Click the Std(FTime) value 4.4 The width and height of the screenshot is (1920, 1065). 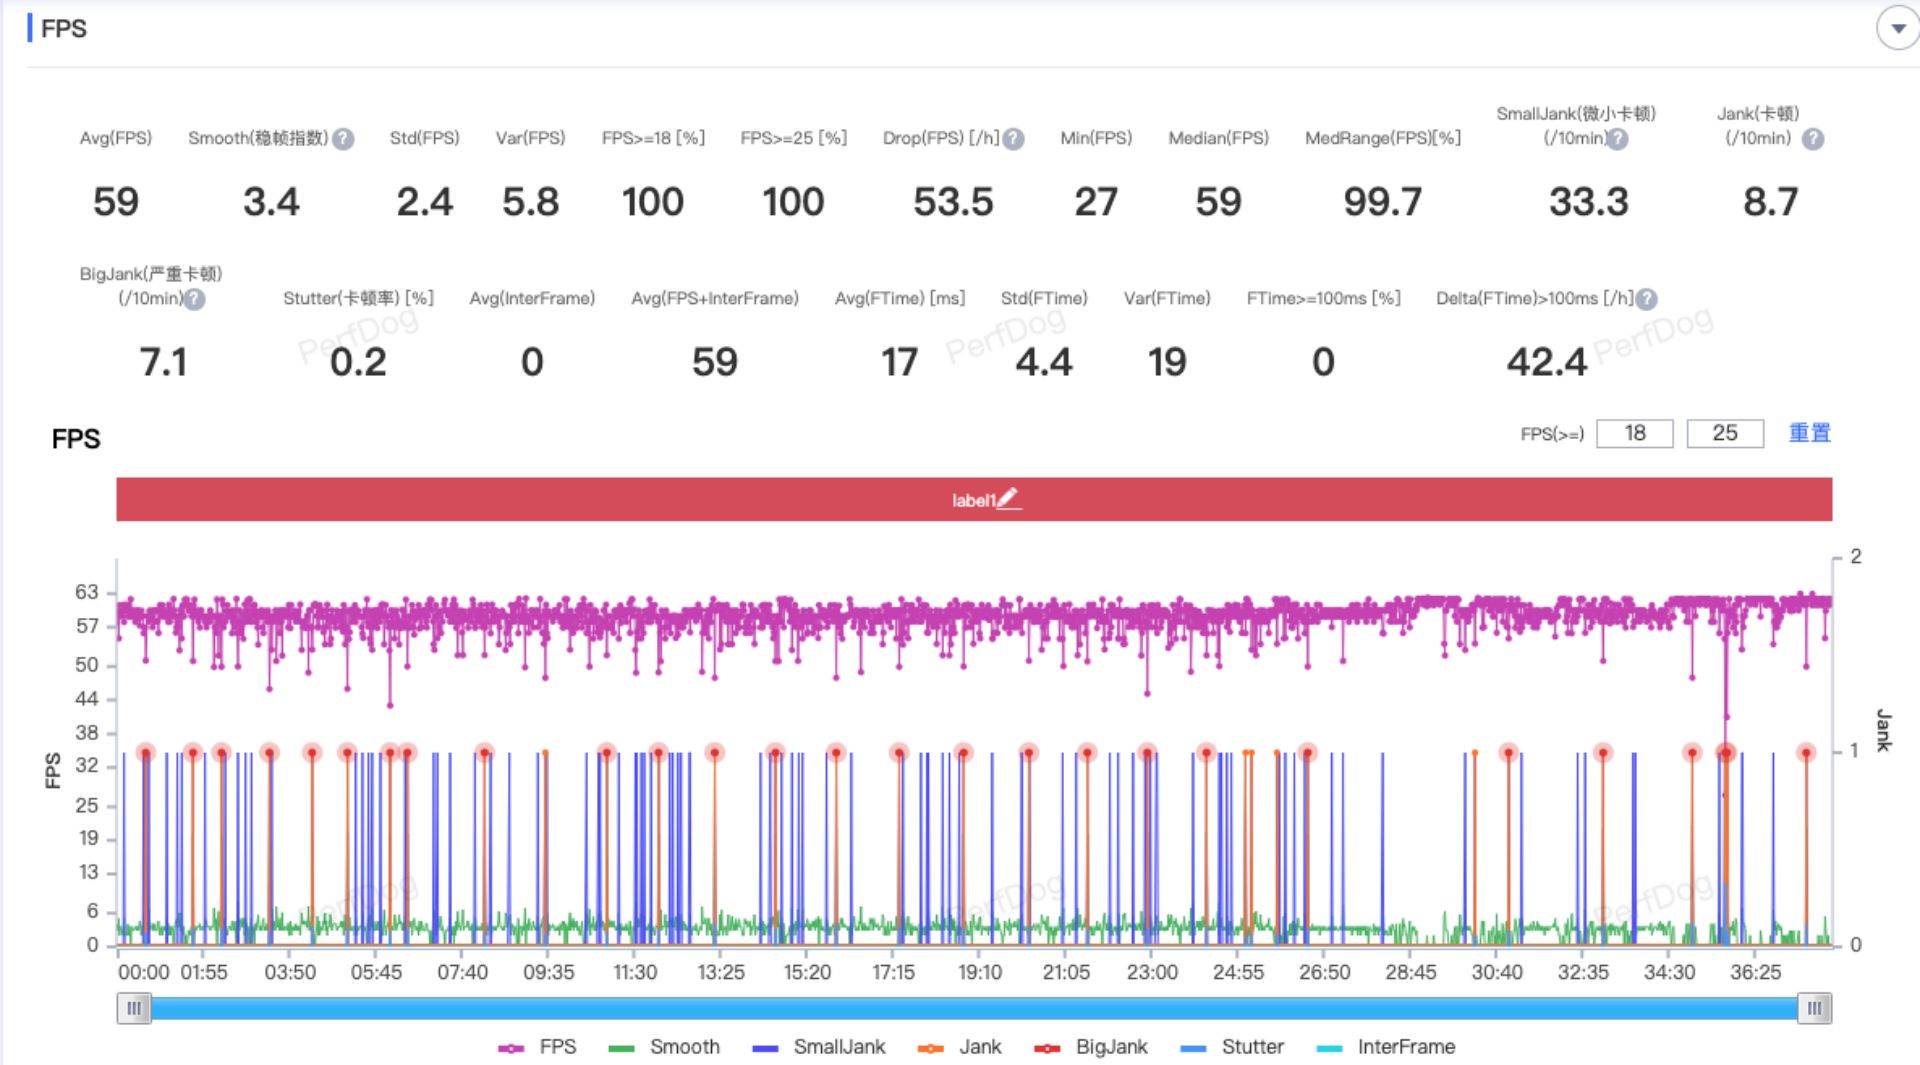point(1044,362)
